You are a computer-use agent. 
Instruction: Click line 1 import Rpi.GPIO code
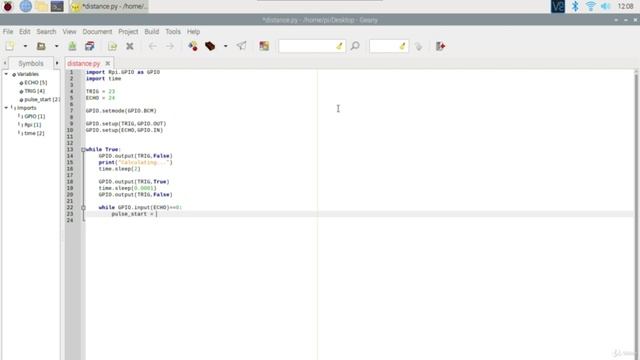[x=122, y=72]
